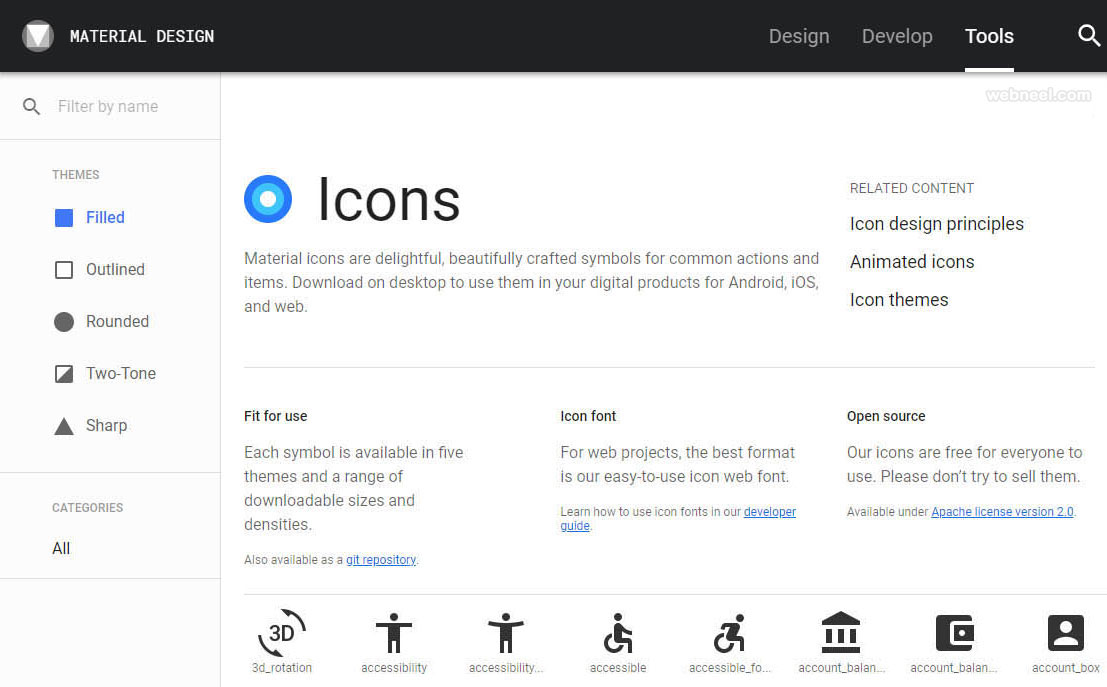Choose the Outlined theme label
The image size is (1107, 687).
pos(115,269)
